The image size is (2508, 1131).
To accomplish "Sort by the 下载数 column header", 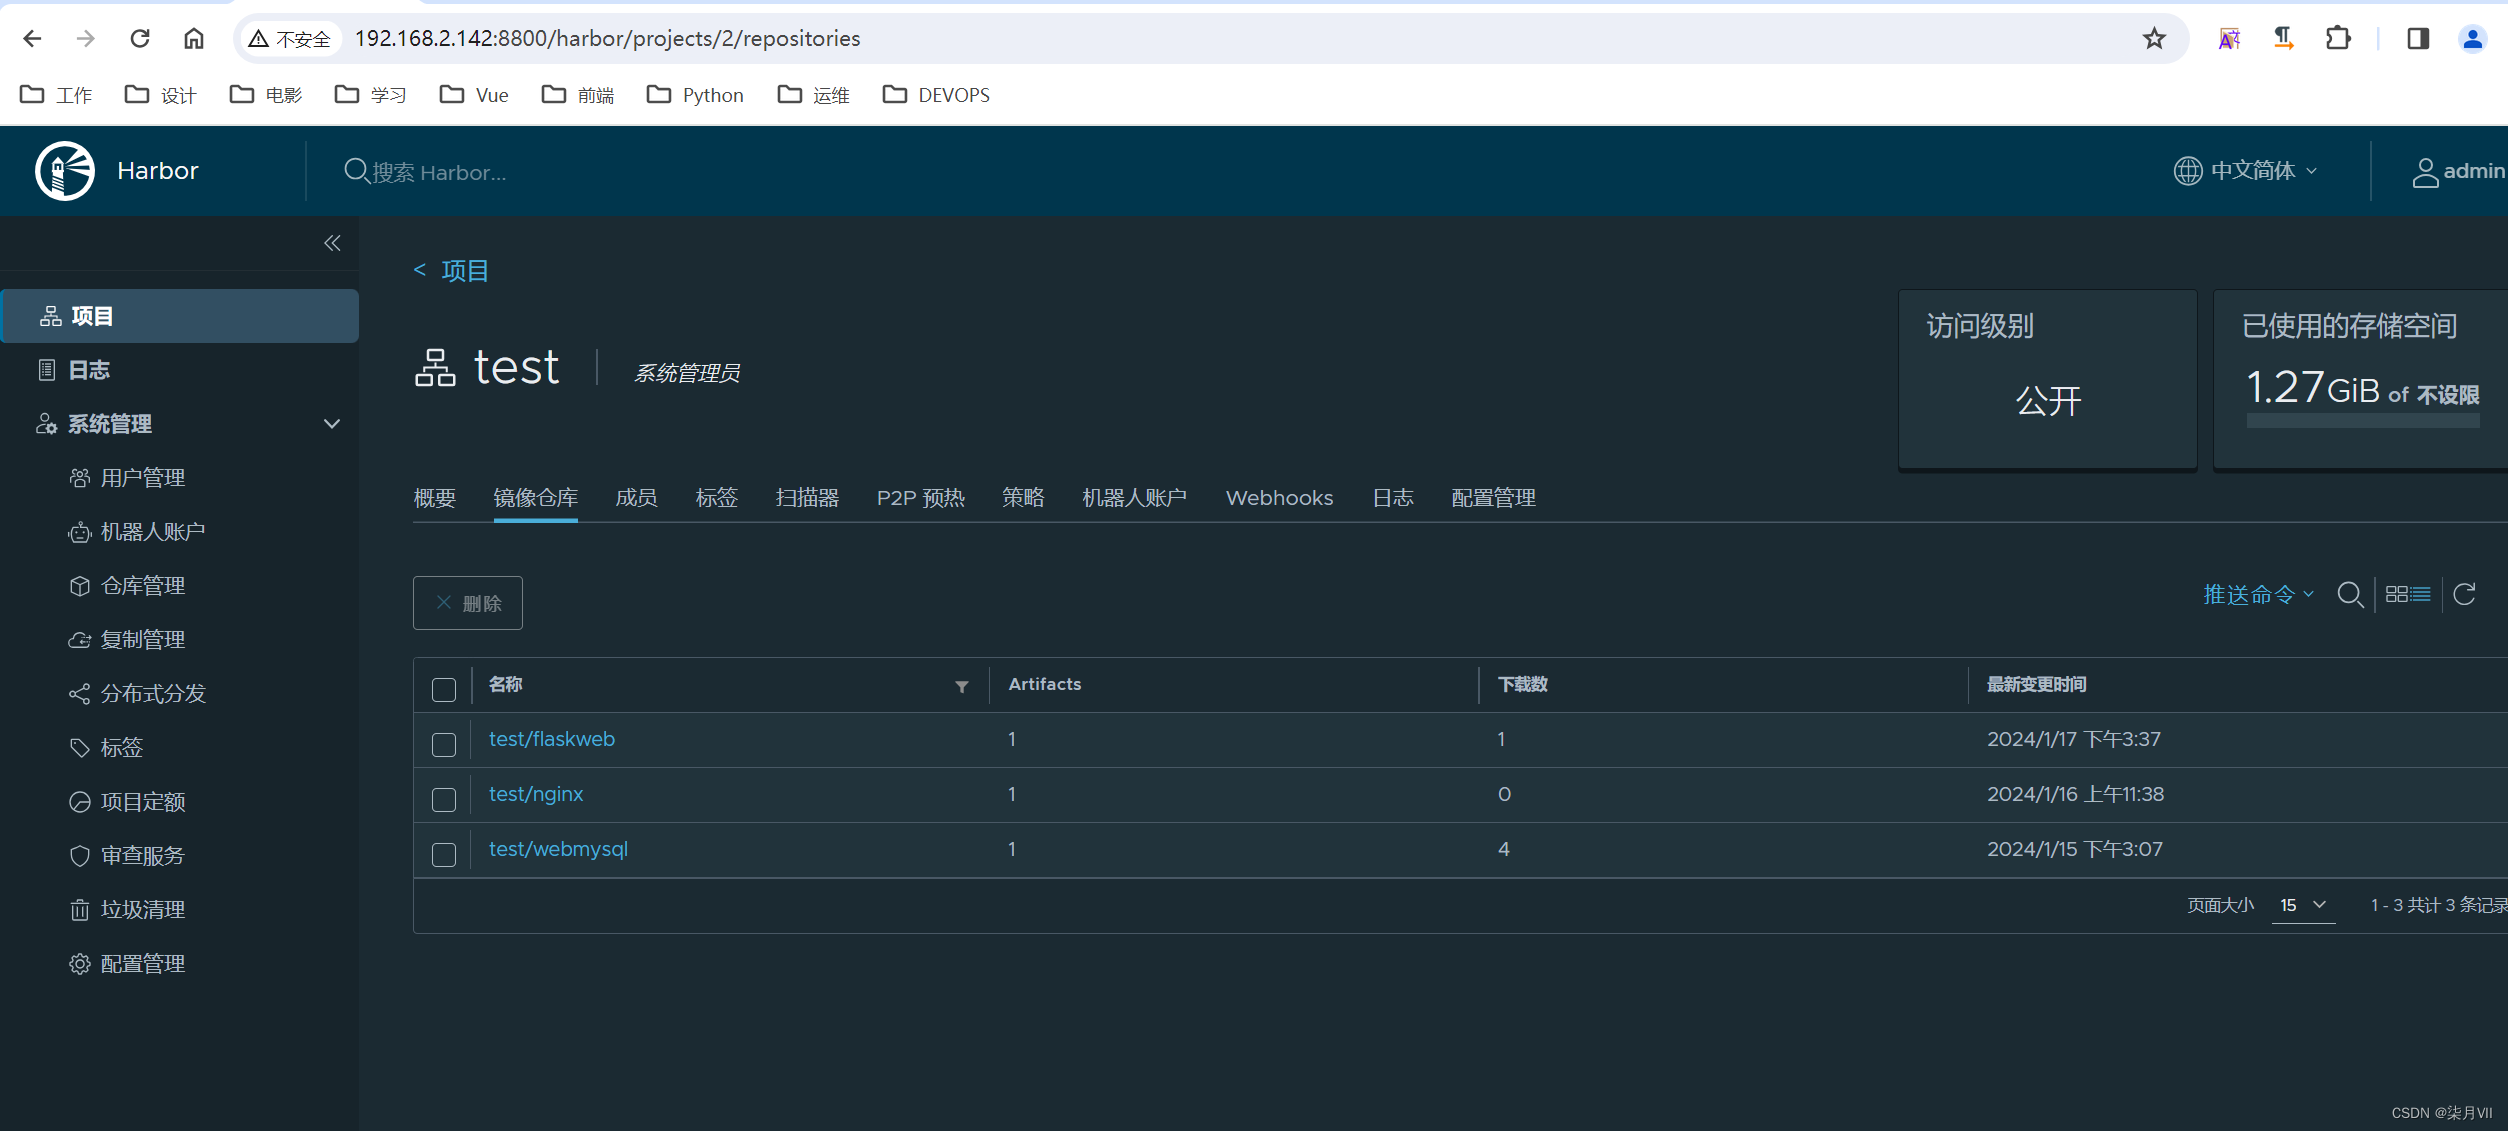I will click(1523, 684).
